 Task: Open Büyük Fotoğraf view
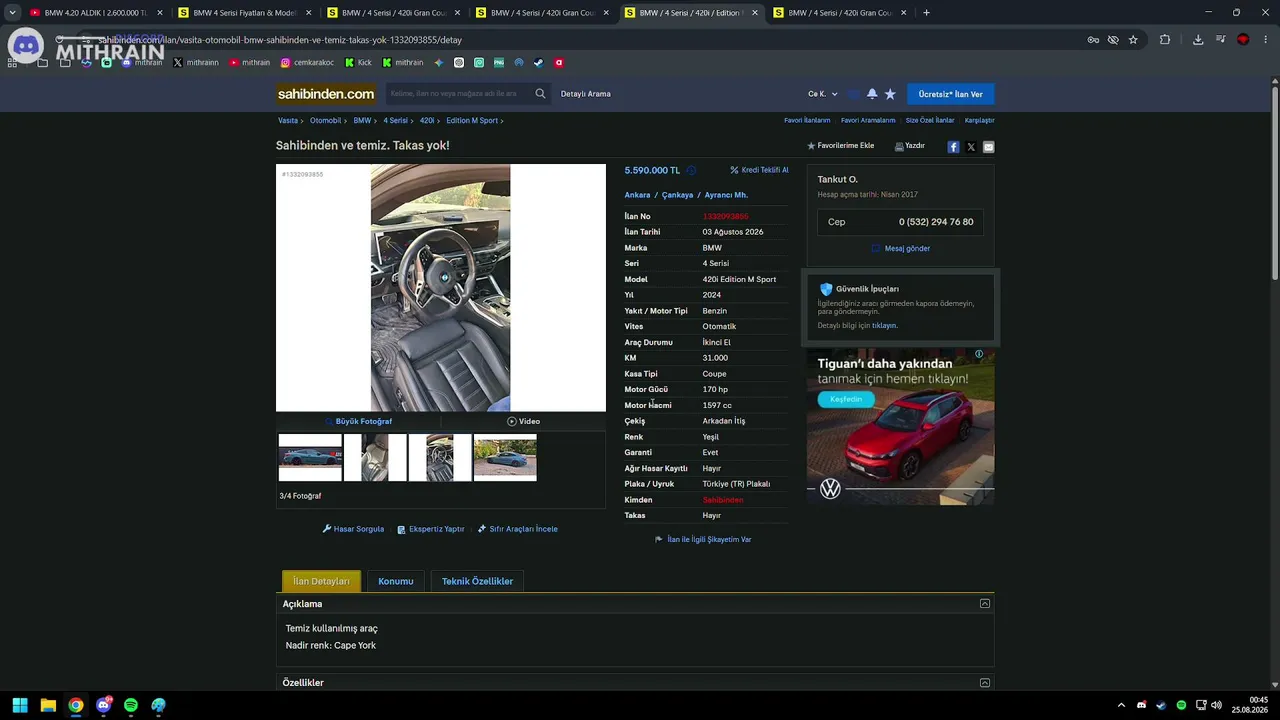[x=359, y=422]
